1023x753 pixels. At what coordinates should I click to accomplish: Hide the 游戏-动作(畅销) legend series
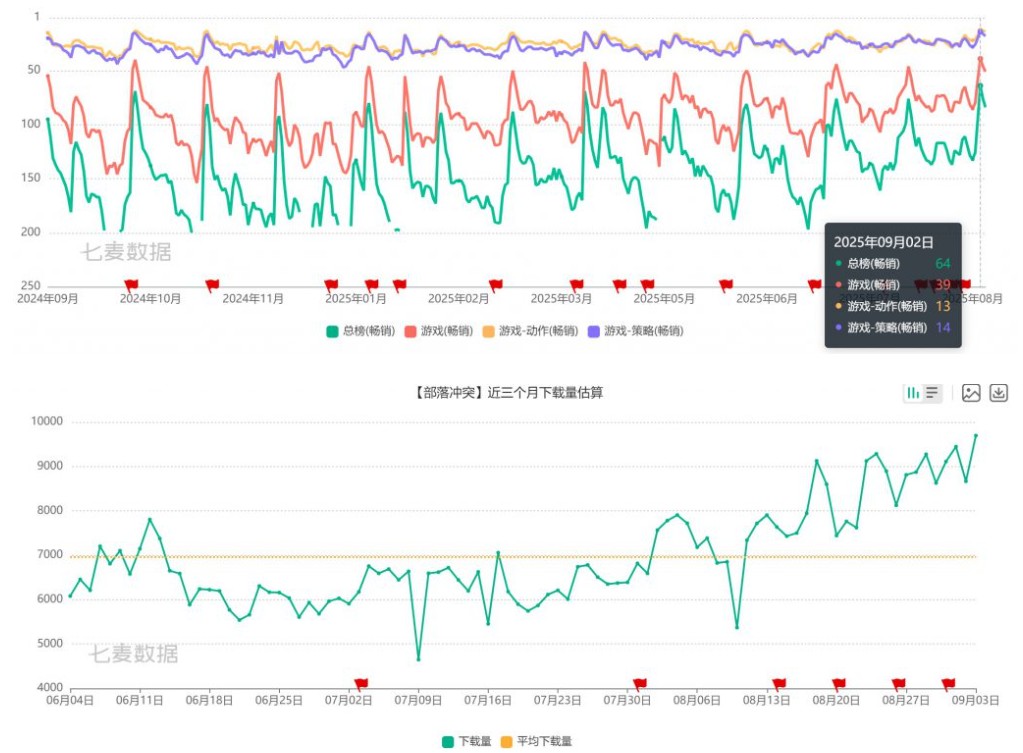coord(530,331)
